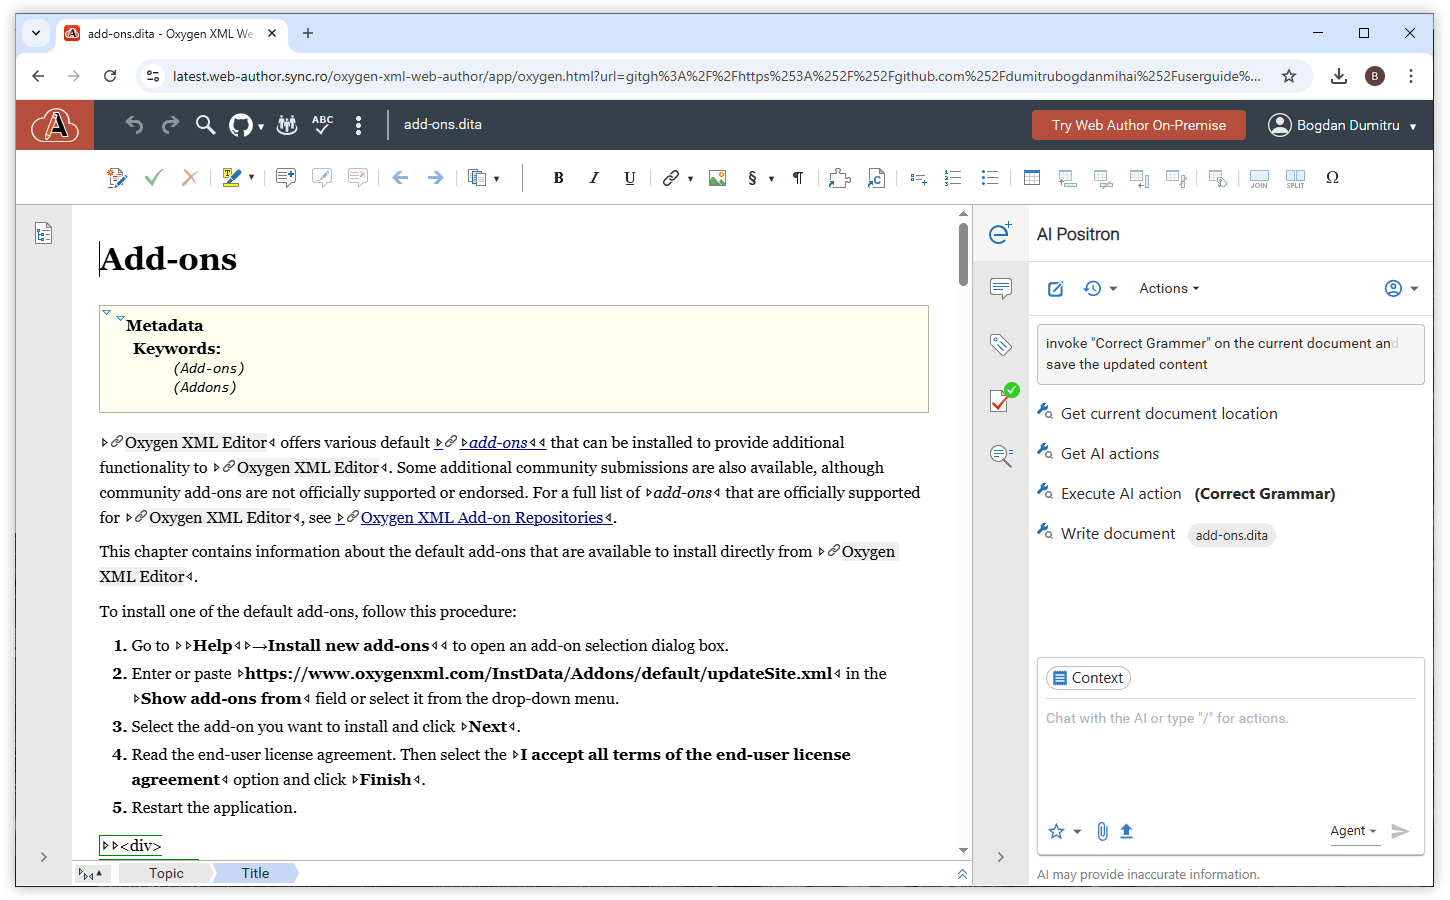
Task: Open the Actions dropdown in AI Positron
Action: tap(1168, 289)
